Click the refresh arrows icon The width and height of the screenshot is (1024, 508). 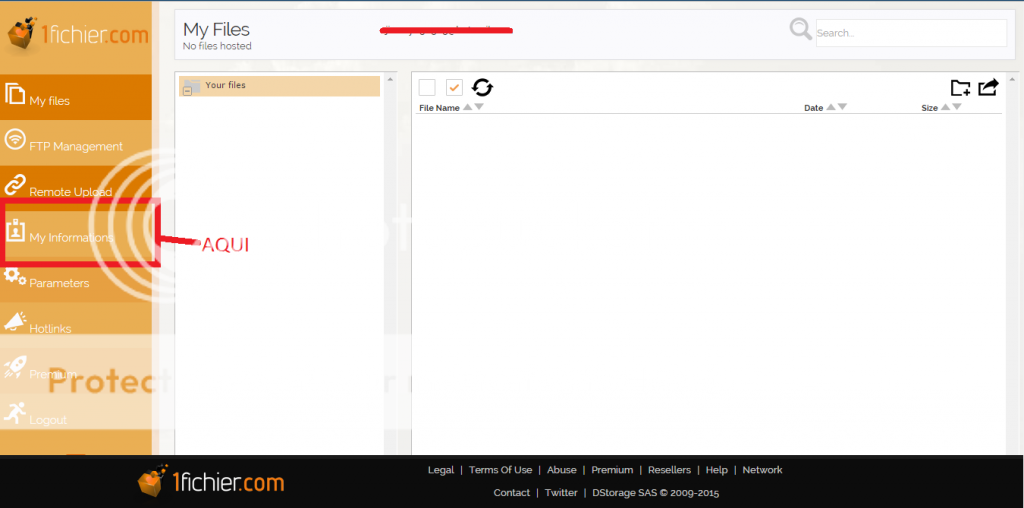(x=482, y=88)
